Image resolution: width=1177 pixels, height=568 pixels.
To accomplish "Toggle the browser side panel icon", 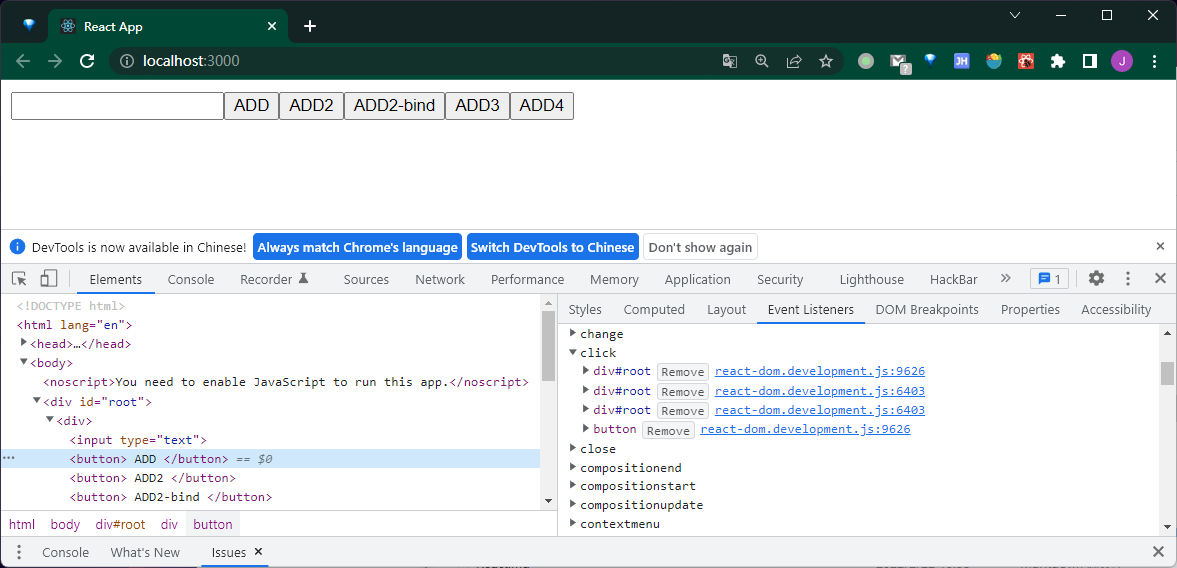I will [x=1090, y=62].
